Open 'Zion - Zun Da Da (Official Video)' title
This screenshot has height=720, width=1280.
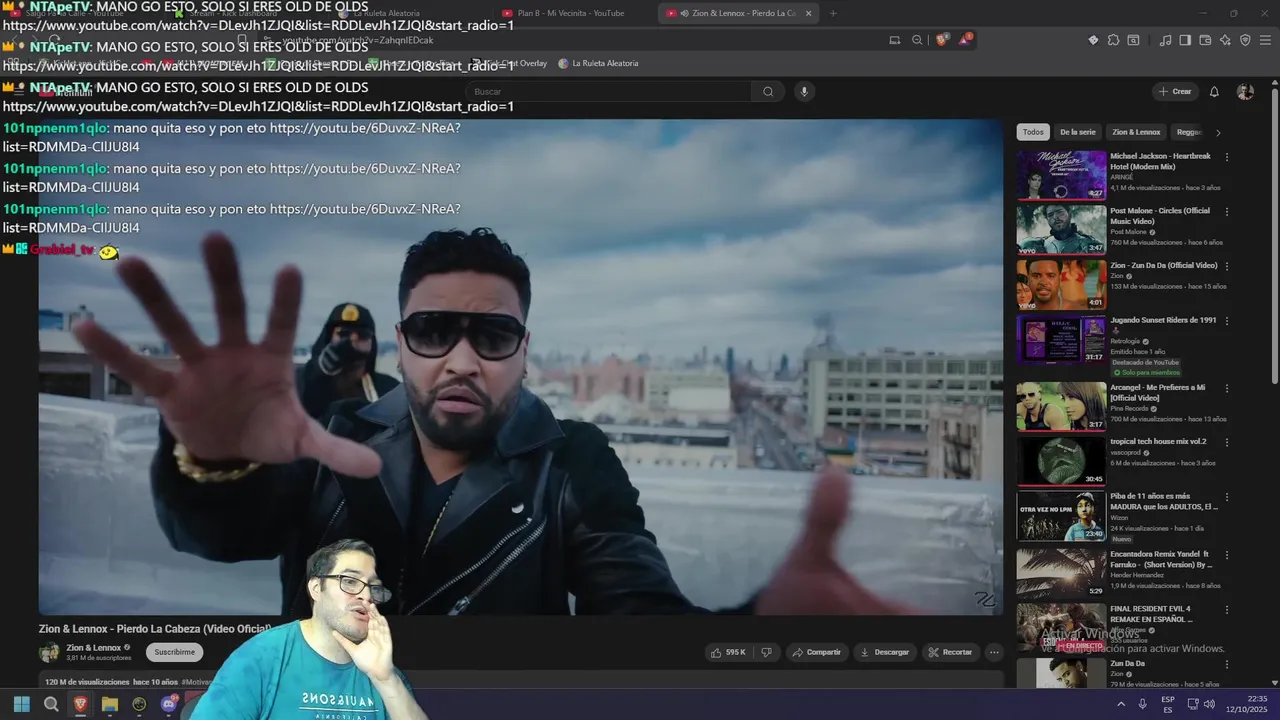point(1164,266)
